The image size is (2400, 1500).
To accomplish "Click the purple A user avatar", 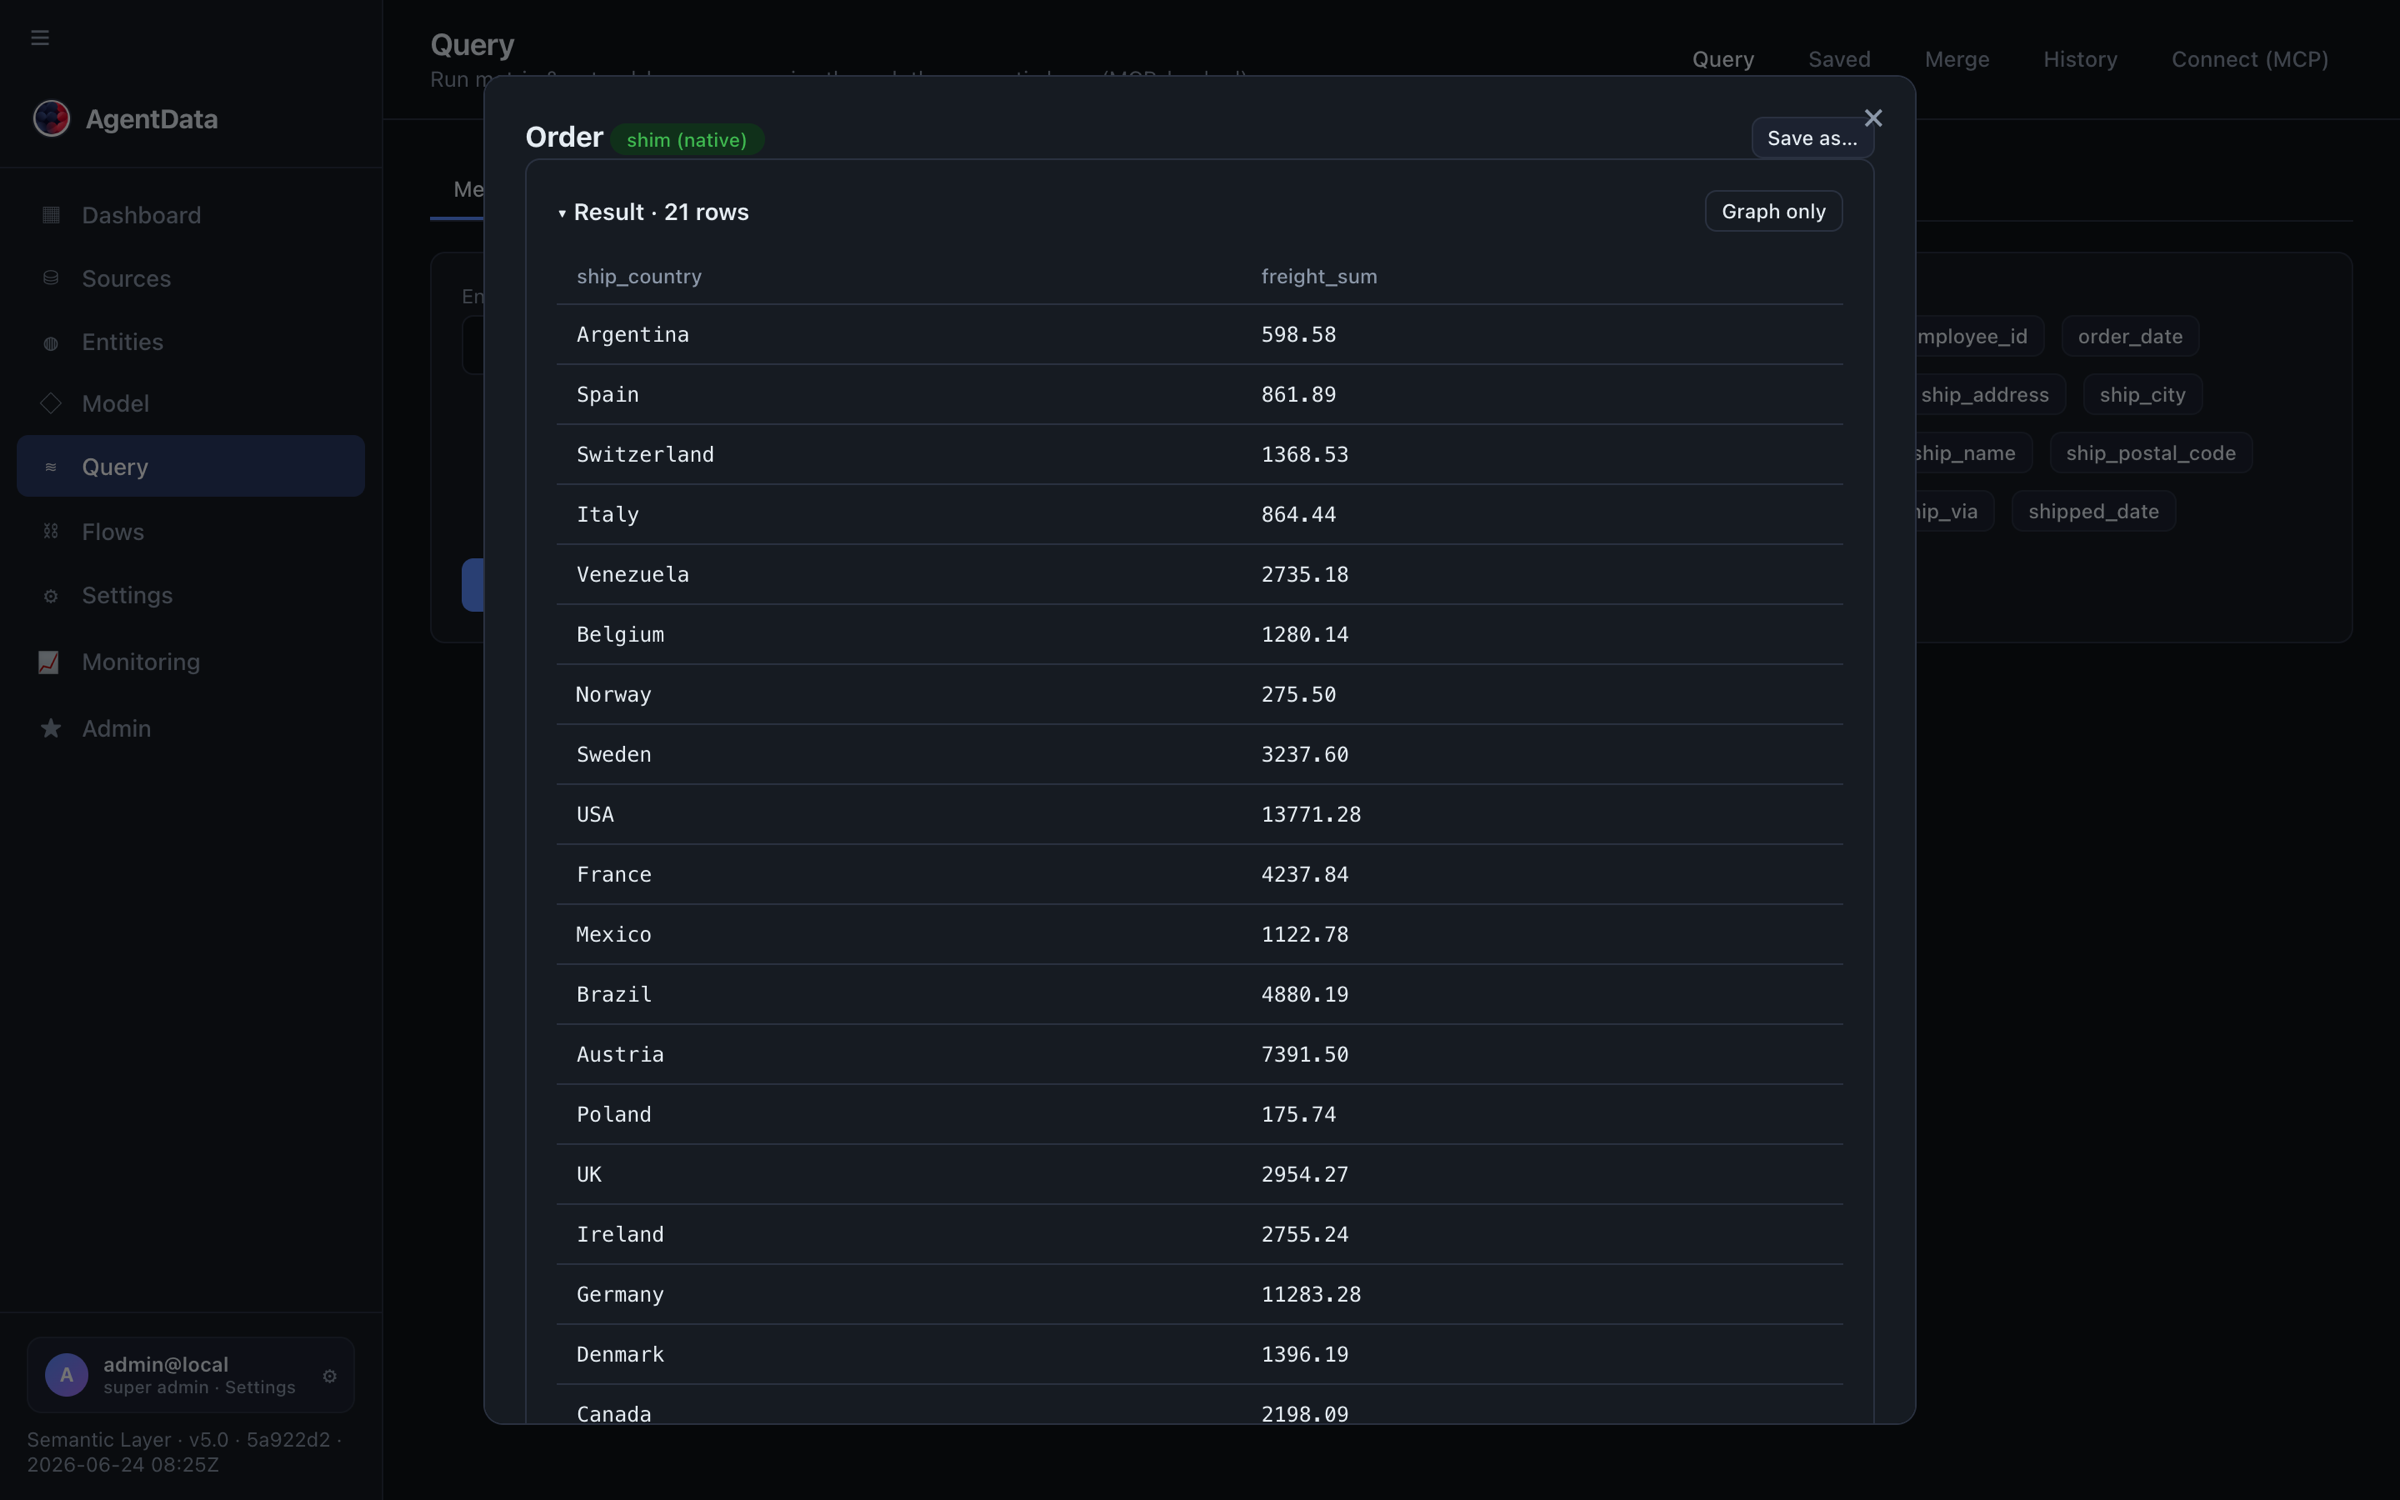I will pos(66,1375).
